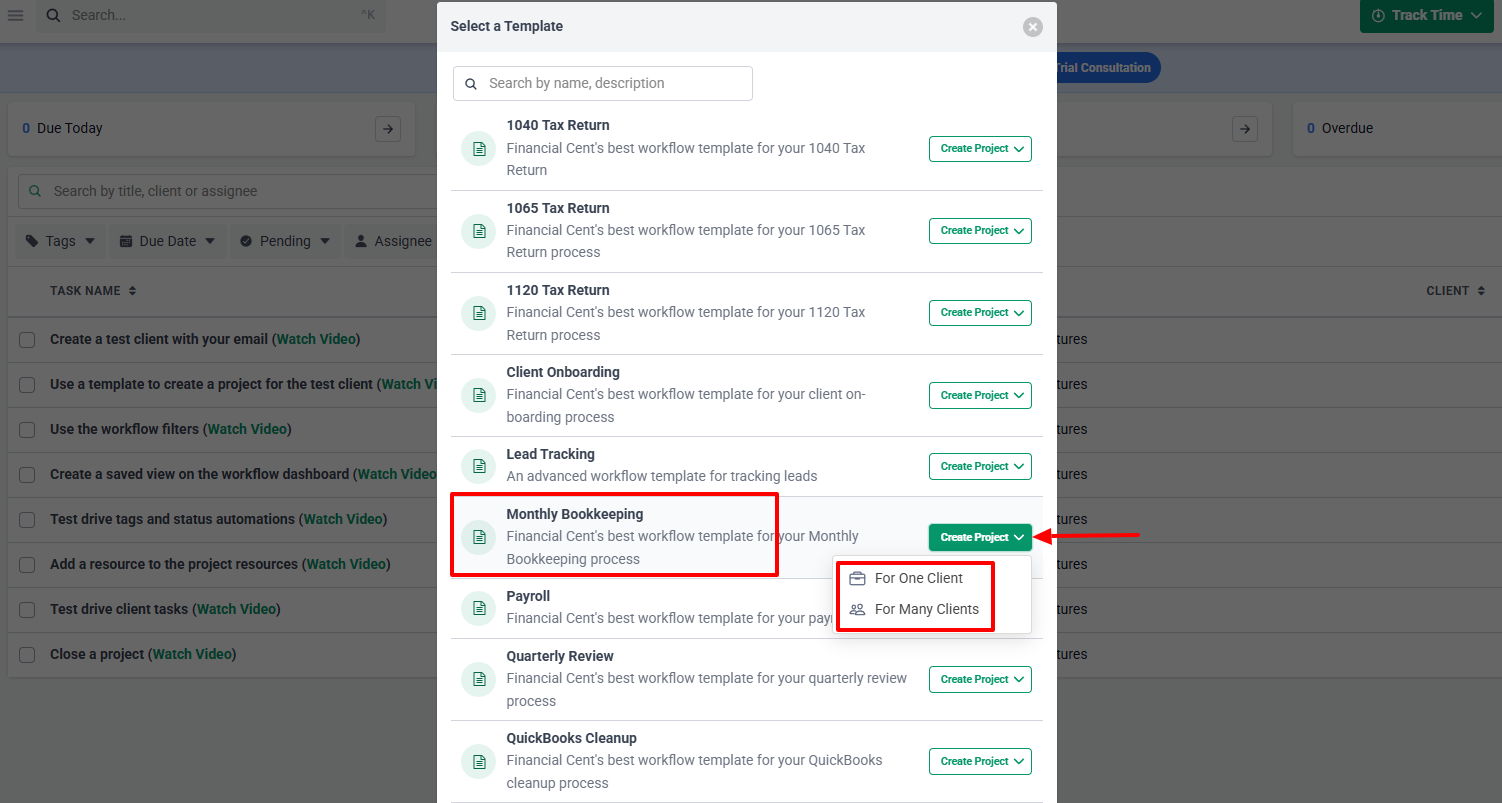Screen dimensions: 1502x803
Task: Check the 'Use the workflow filters' task
Action: [x=27, y=430]
